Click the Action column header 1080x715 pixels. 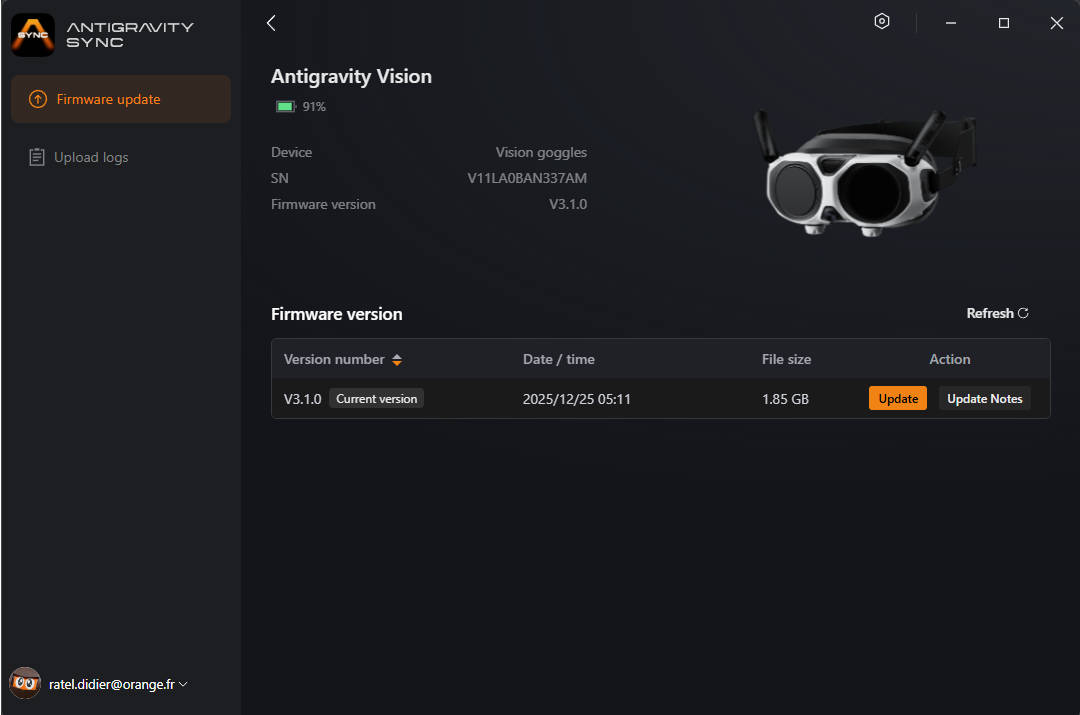click(950, 360)
